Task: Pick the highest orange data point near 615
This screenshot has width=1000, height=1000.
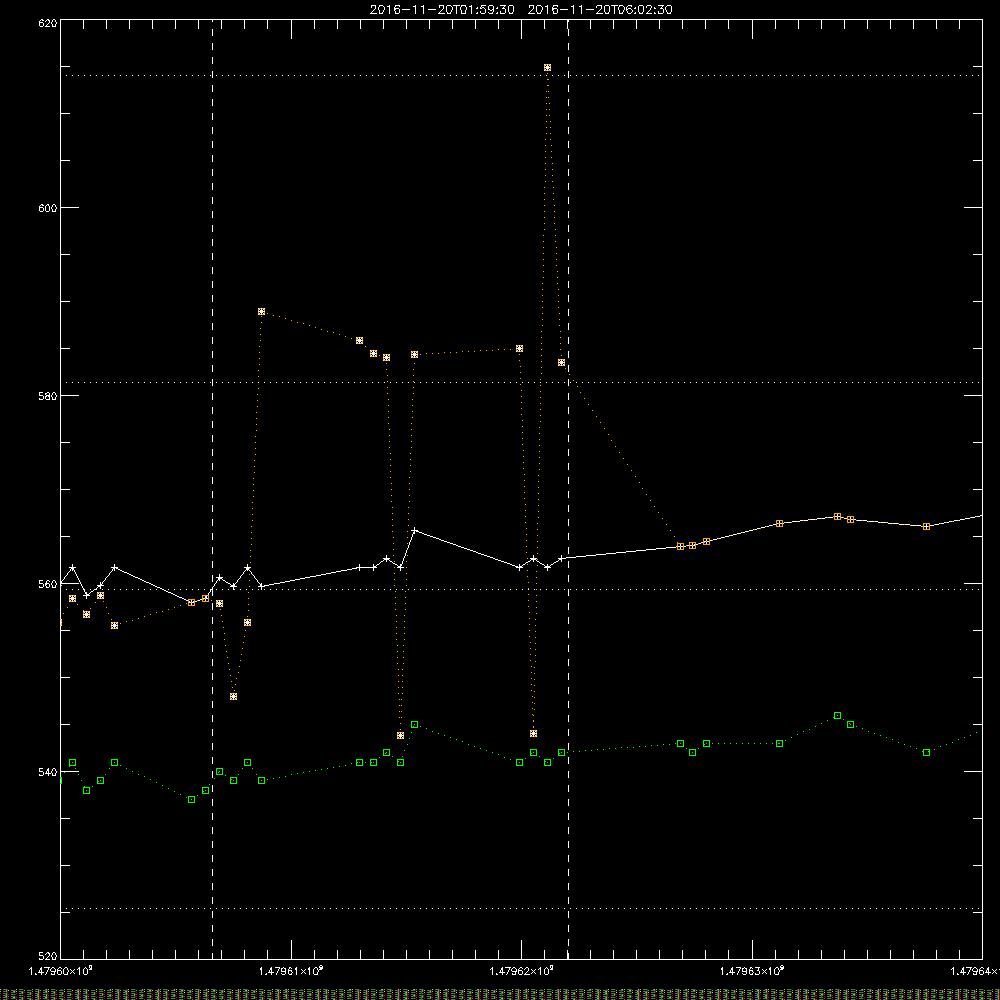Action: tap(547, 68)
